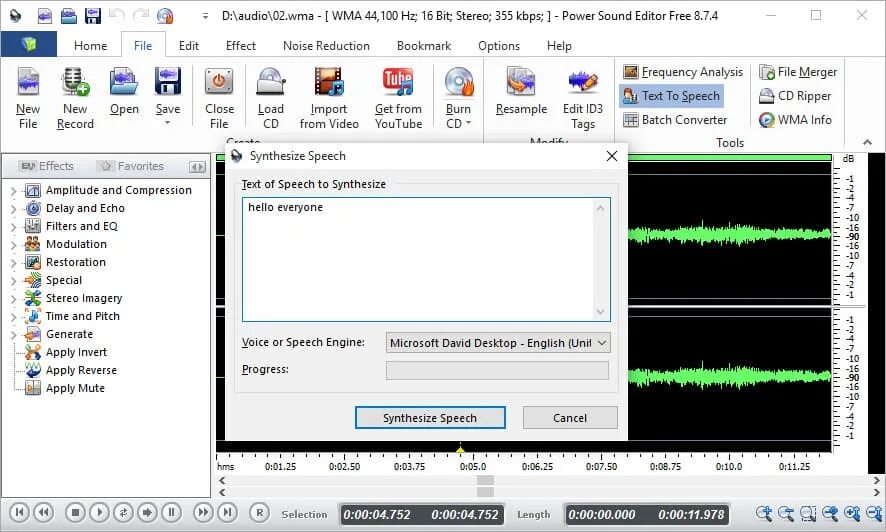Switch to the Edit ribbon tab

pyautogui.click(x=188, y=46)
